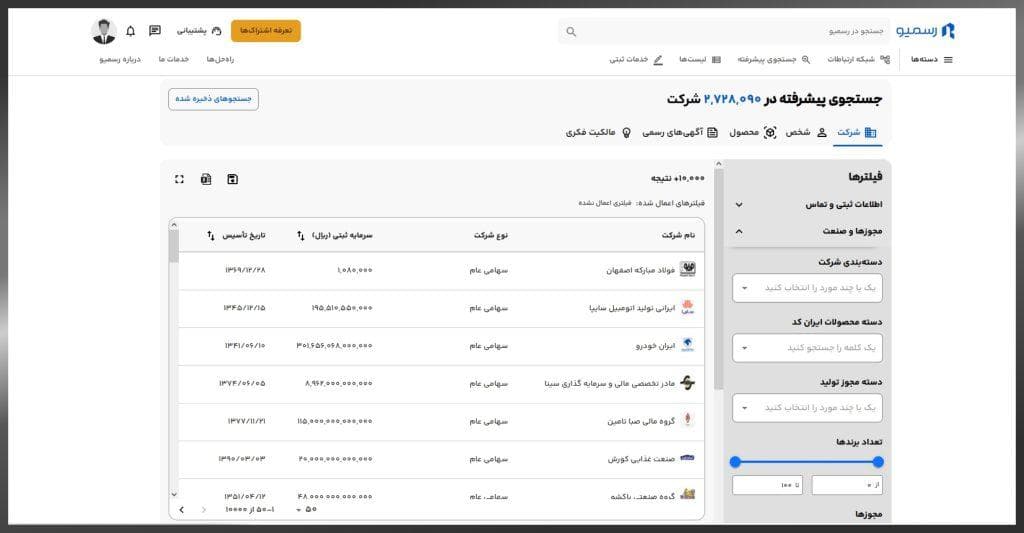
Task: Click the filters panel vertical scrollbar
Action: (x=718, y=279)
